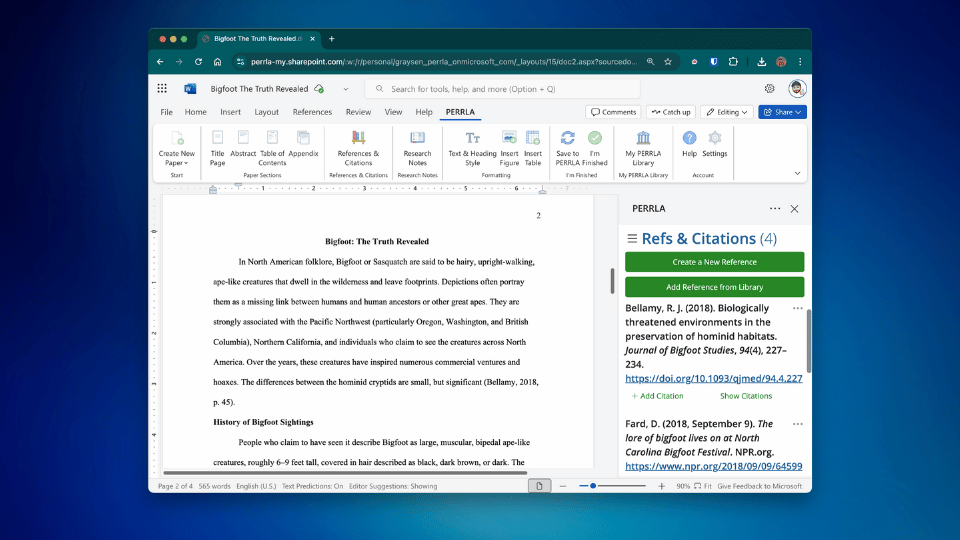This screenshot has width=960, height=540.
Task: Expand the Editing mode dropdown
Action: coord(727,112)
